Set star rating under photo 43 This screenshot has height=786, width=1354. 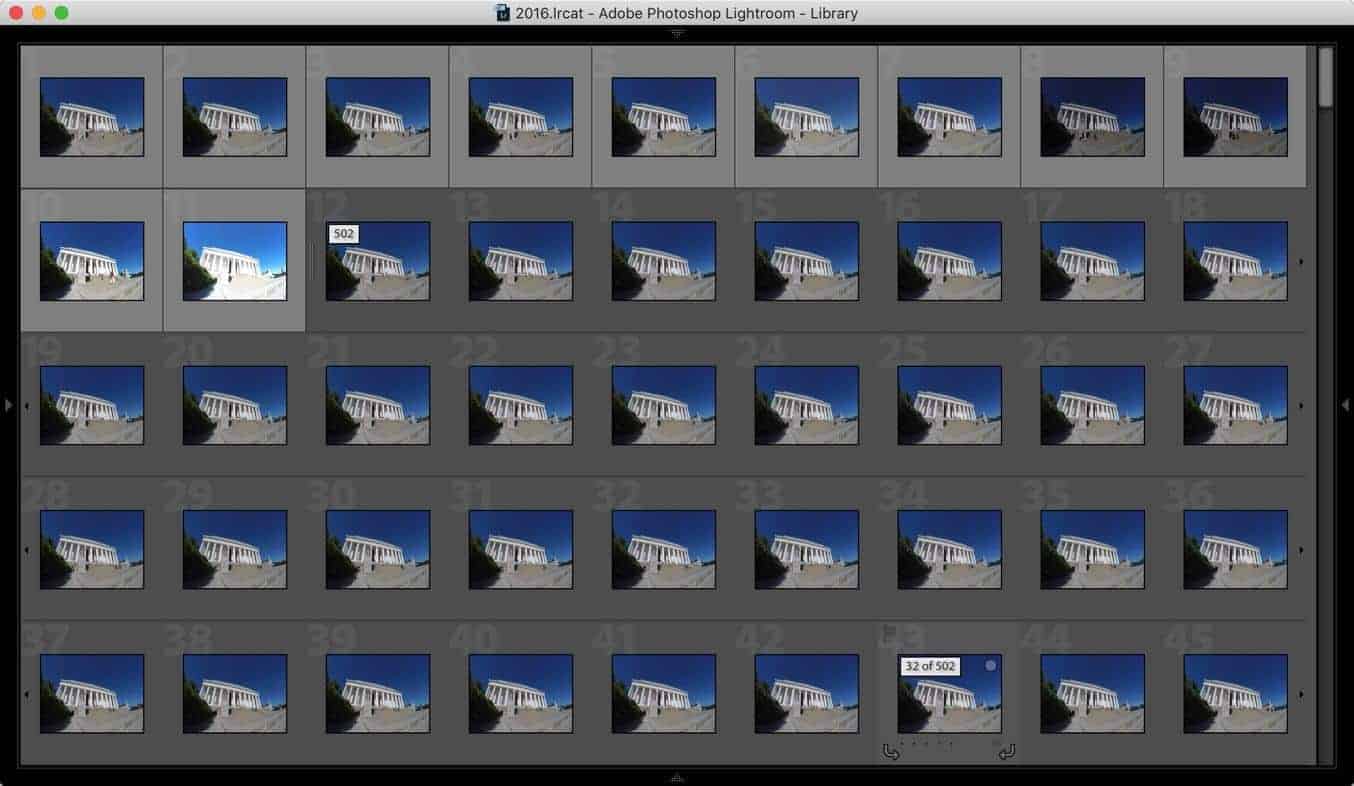coord(927,743)
